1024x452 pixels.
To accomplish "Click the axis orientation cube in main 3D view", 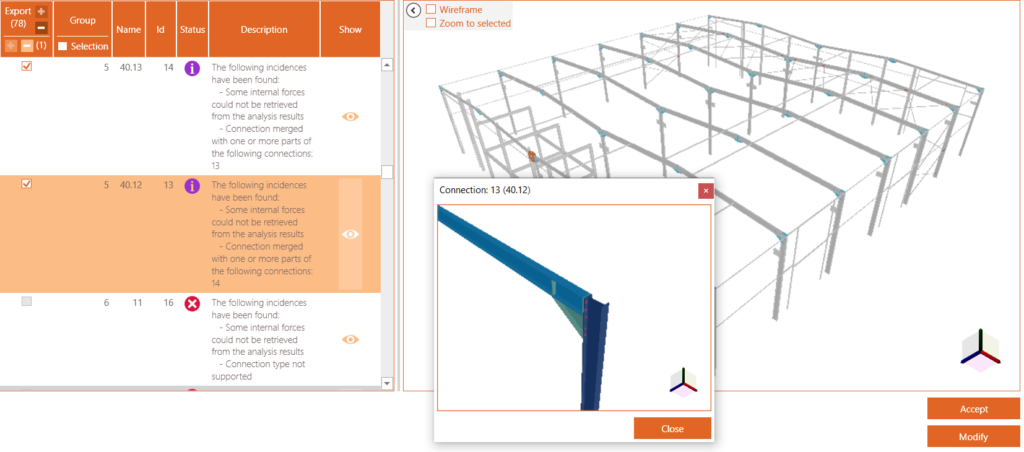I will point(978,349).
